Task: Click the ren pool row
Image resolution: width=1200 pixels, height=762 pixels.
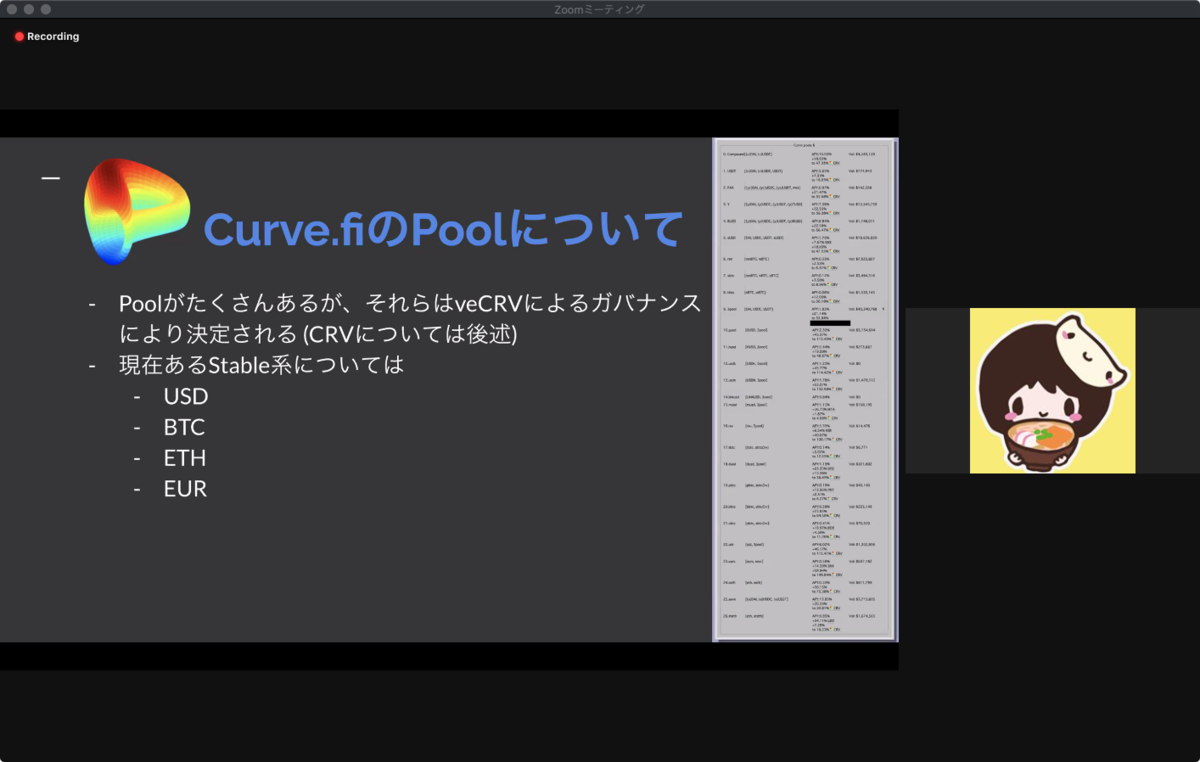Action: [x=725, y=257]
